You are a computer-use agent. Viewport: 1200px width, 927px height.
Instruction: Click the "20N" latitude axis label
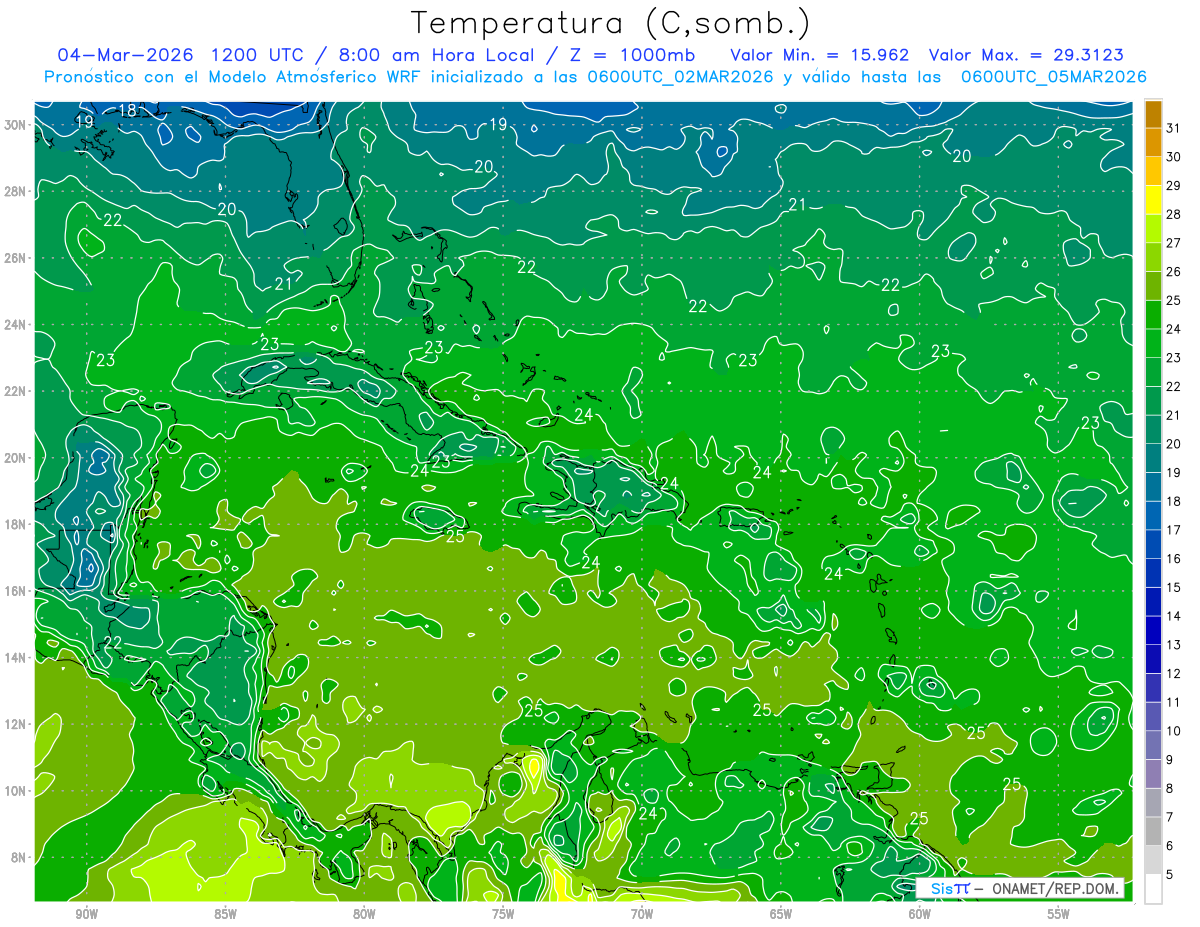(x=17, y=458)
